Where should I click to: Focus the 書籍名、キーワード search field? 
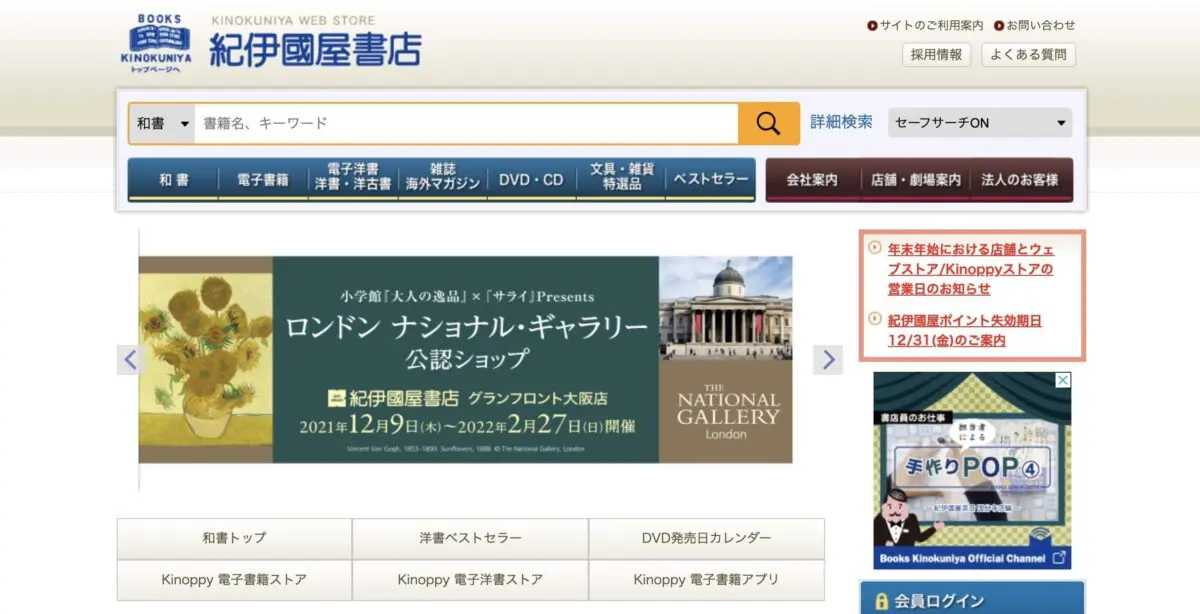466,123
